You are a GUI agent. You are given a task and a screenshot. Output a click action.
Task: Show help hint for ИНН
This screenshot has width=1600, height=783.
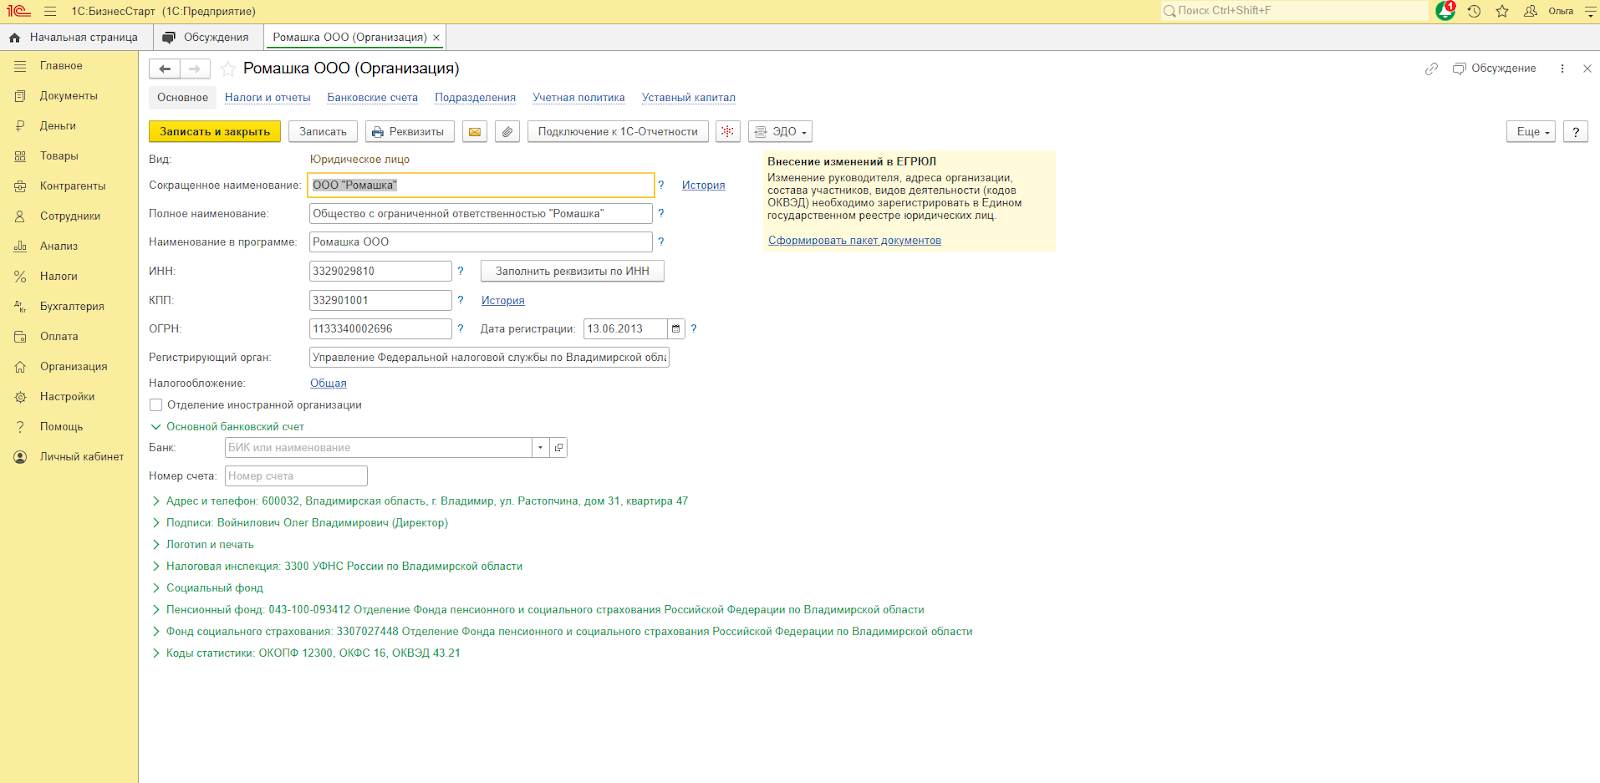coord(460,271)
